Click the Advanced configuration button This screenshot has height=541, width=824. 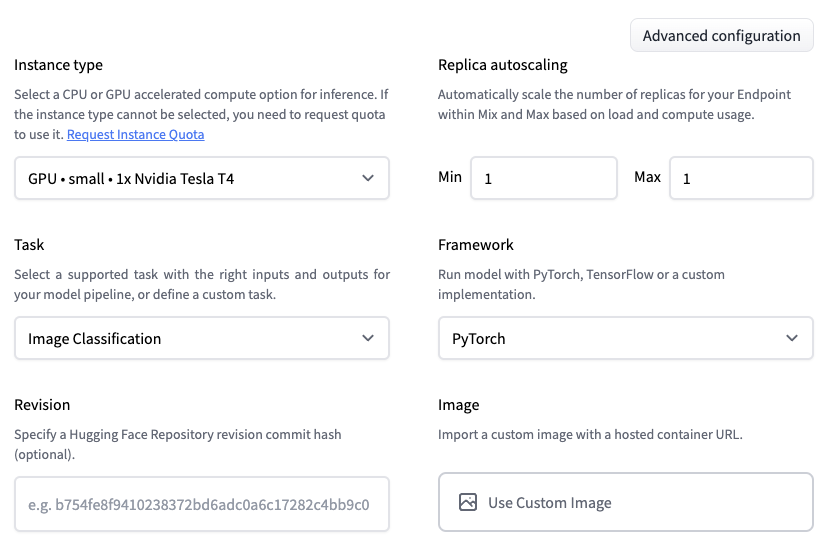pyautogui.click(x=721, y=36)
